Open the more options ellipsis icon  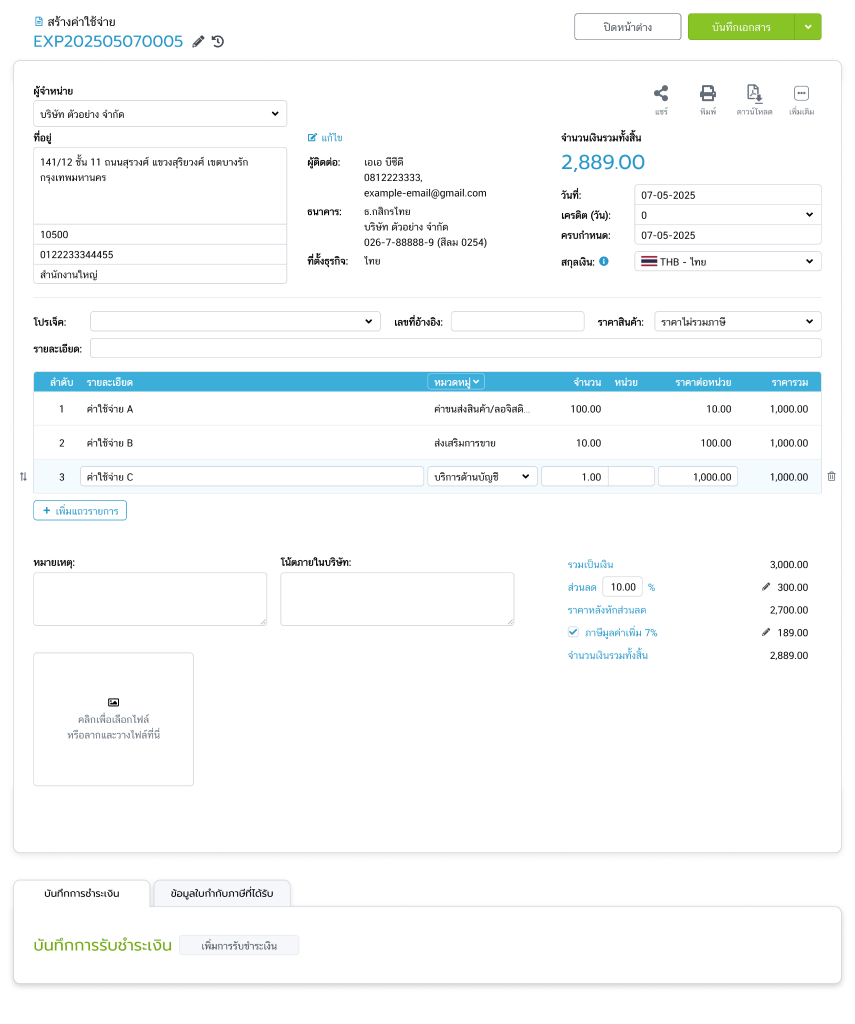801,93
